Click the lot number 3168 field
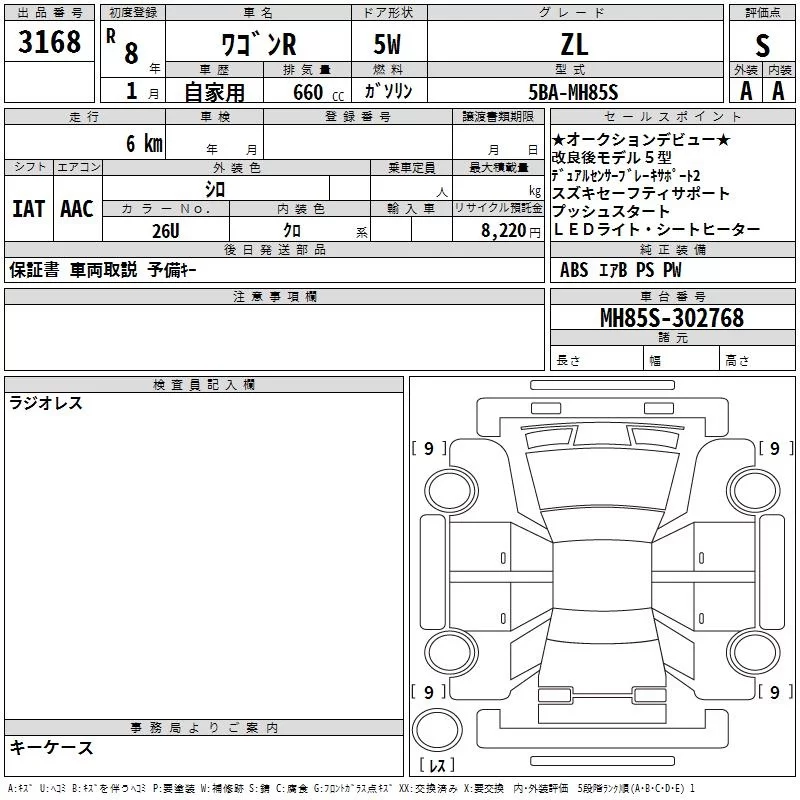800x800 pixels. [x=49, y=43]
